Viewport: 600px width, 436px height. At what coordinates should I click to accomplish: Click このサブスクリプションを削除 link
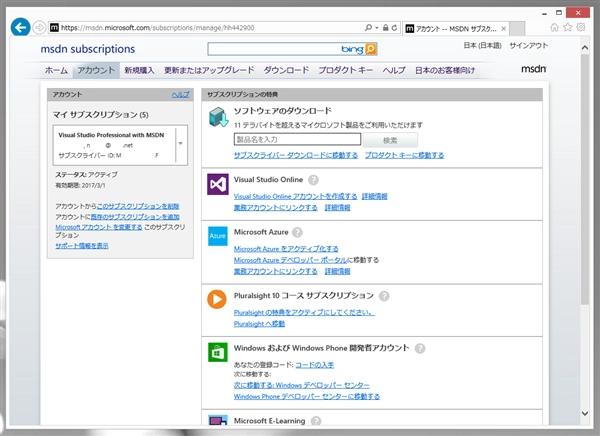click(138, 206)
